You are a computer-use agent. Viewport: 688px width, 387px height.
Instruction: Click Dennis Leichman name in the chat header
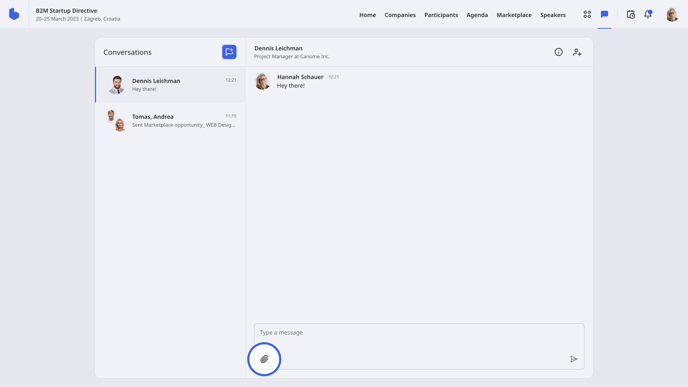(x=278, y=48)
